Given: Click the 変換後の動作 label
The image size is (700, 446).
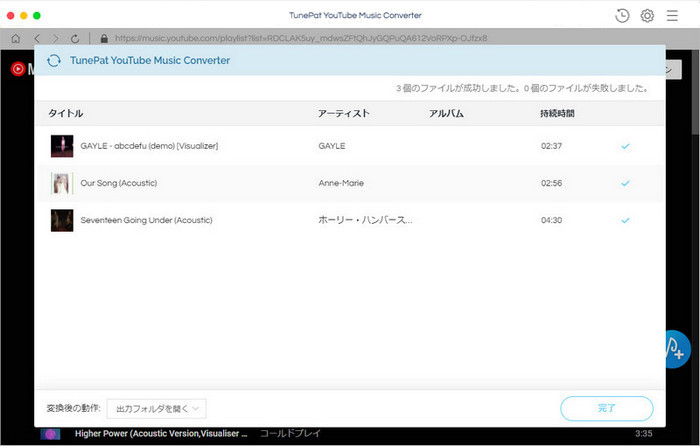Looking at the screenshot, I should pos(74,408).
